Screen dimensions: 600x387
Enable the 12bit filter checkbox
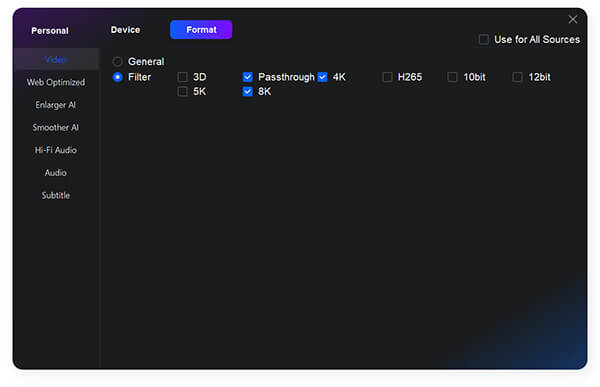tap(517, 77)
